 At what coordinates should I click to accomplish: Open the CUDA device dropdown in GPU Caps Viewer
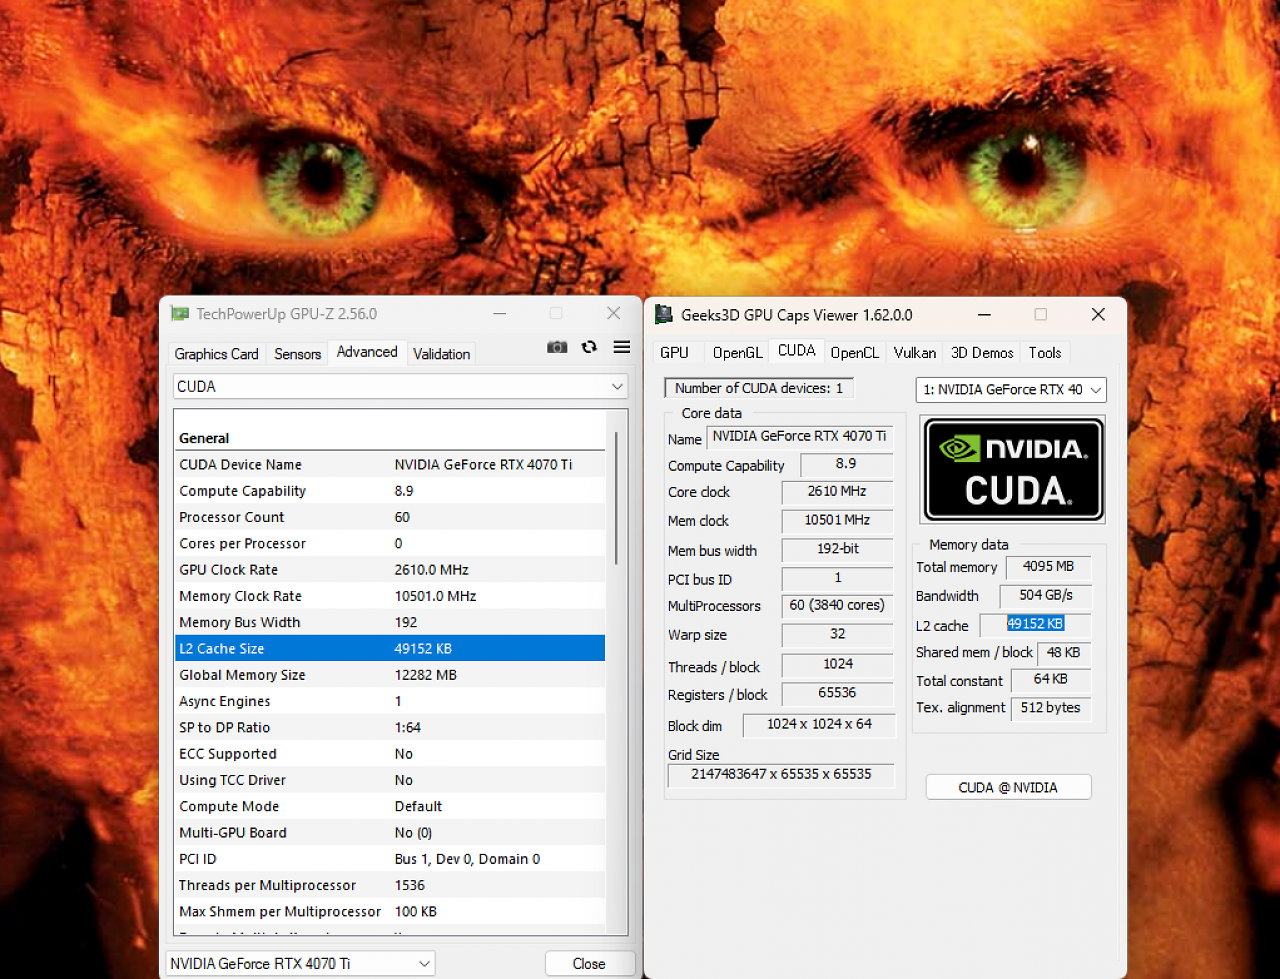click(1011, 389)
